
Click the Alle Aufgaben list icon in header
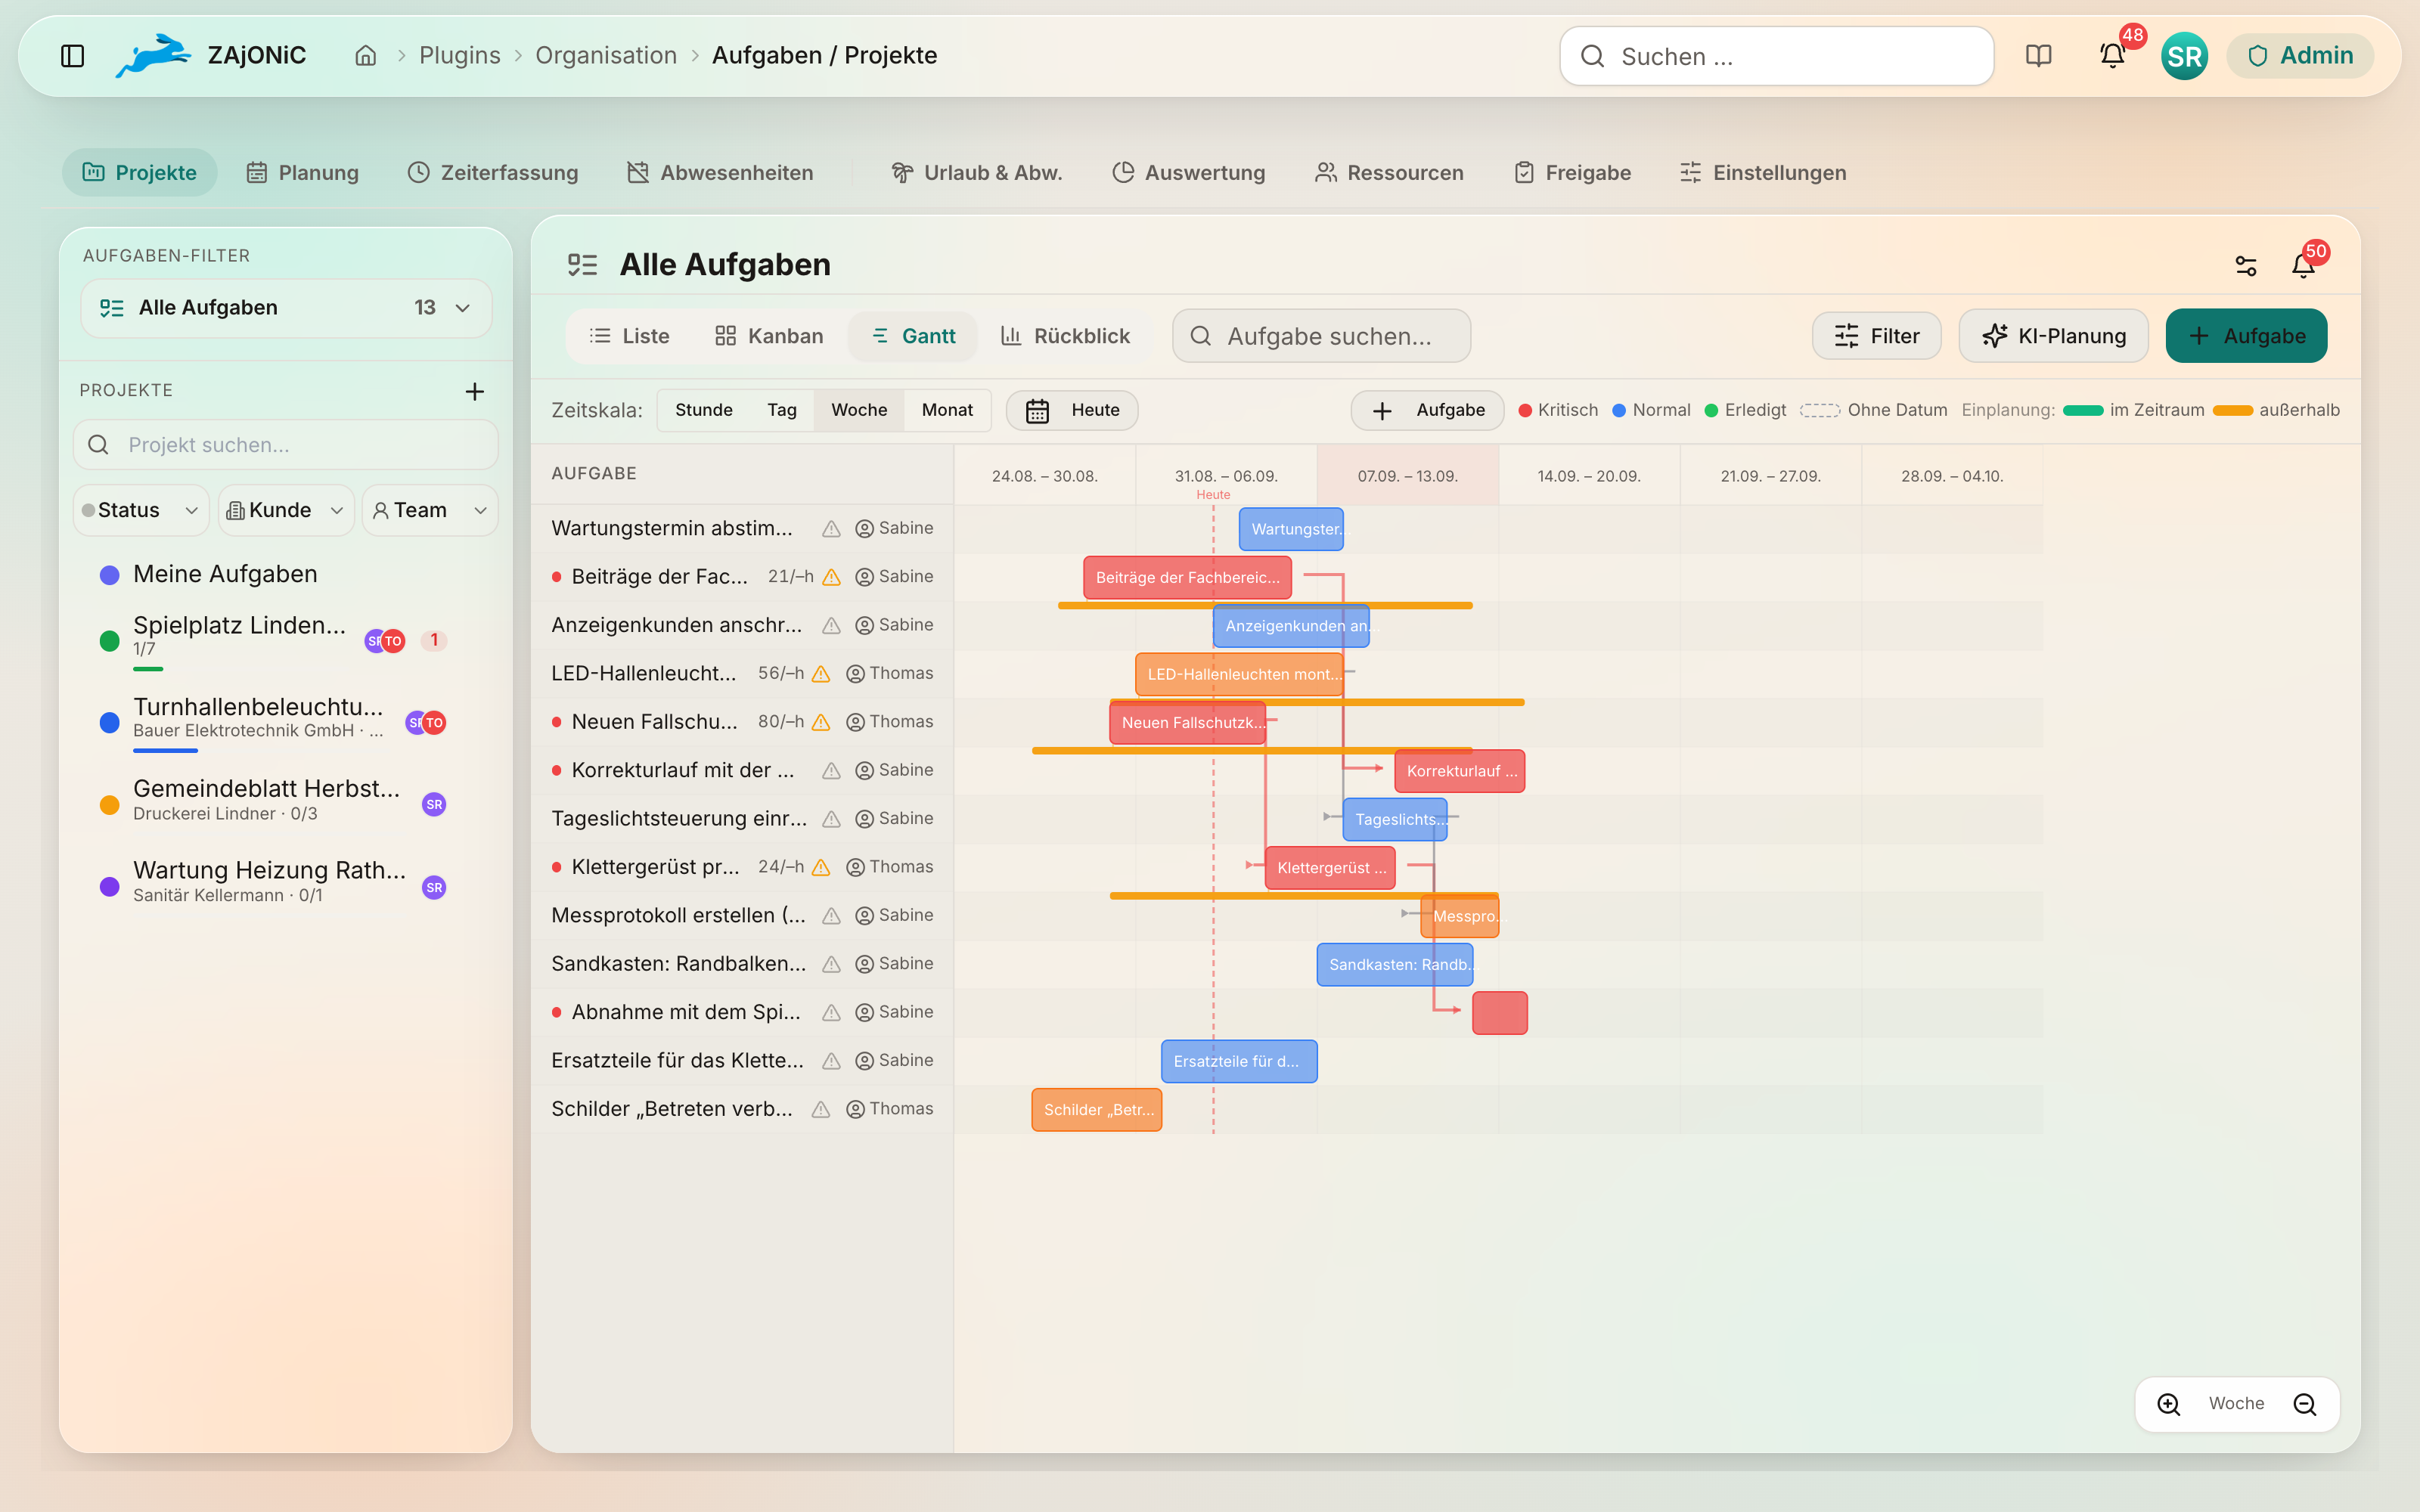point(582,265)
